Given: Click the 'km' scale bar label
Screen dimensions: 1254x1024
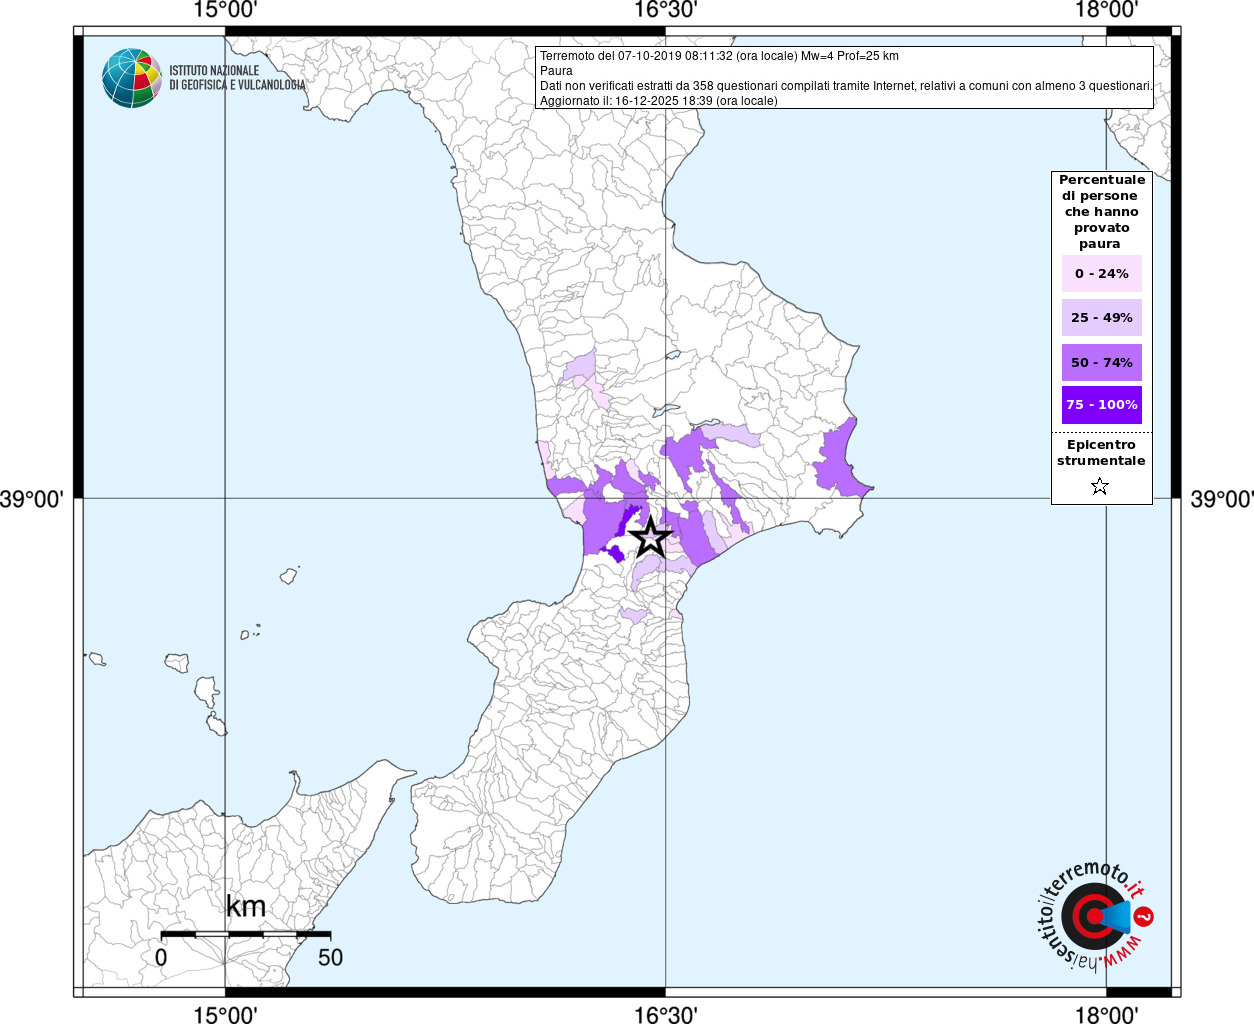Looking at the screenshot, I should [246, 907].
